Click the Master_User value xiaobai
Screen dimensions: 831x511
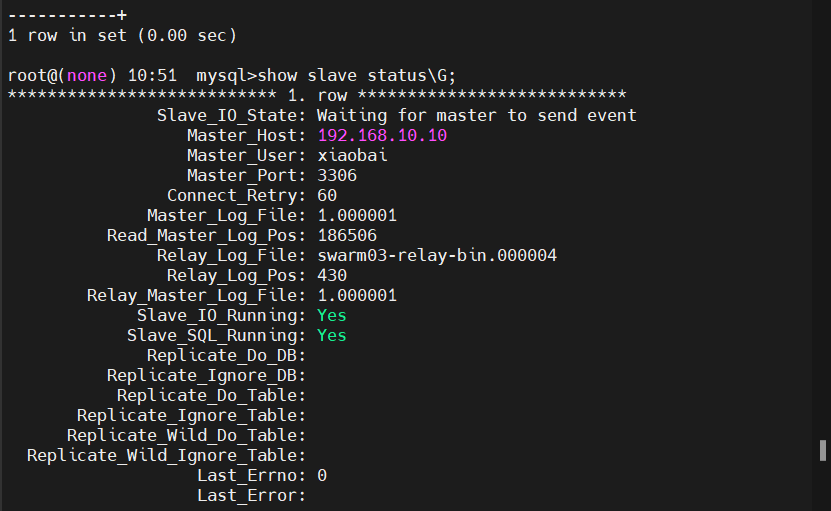(x=352, y=155)
